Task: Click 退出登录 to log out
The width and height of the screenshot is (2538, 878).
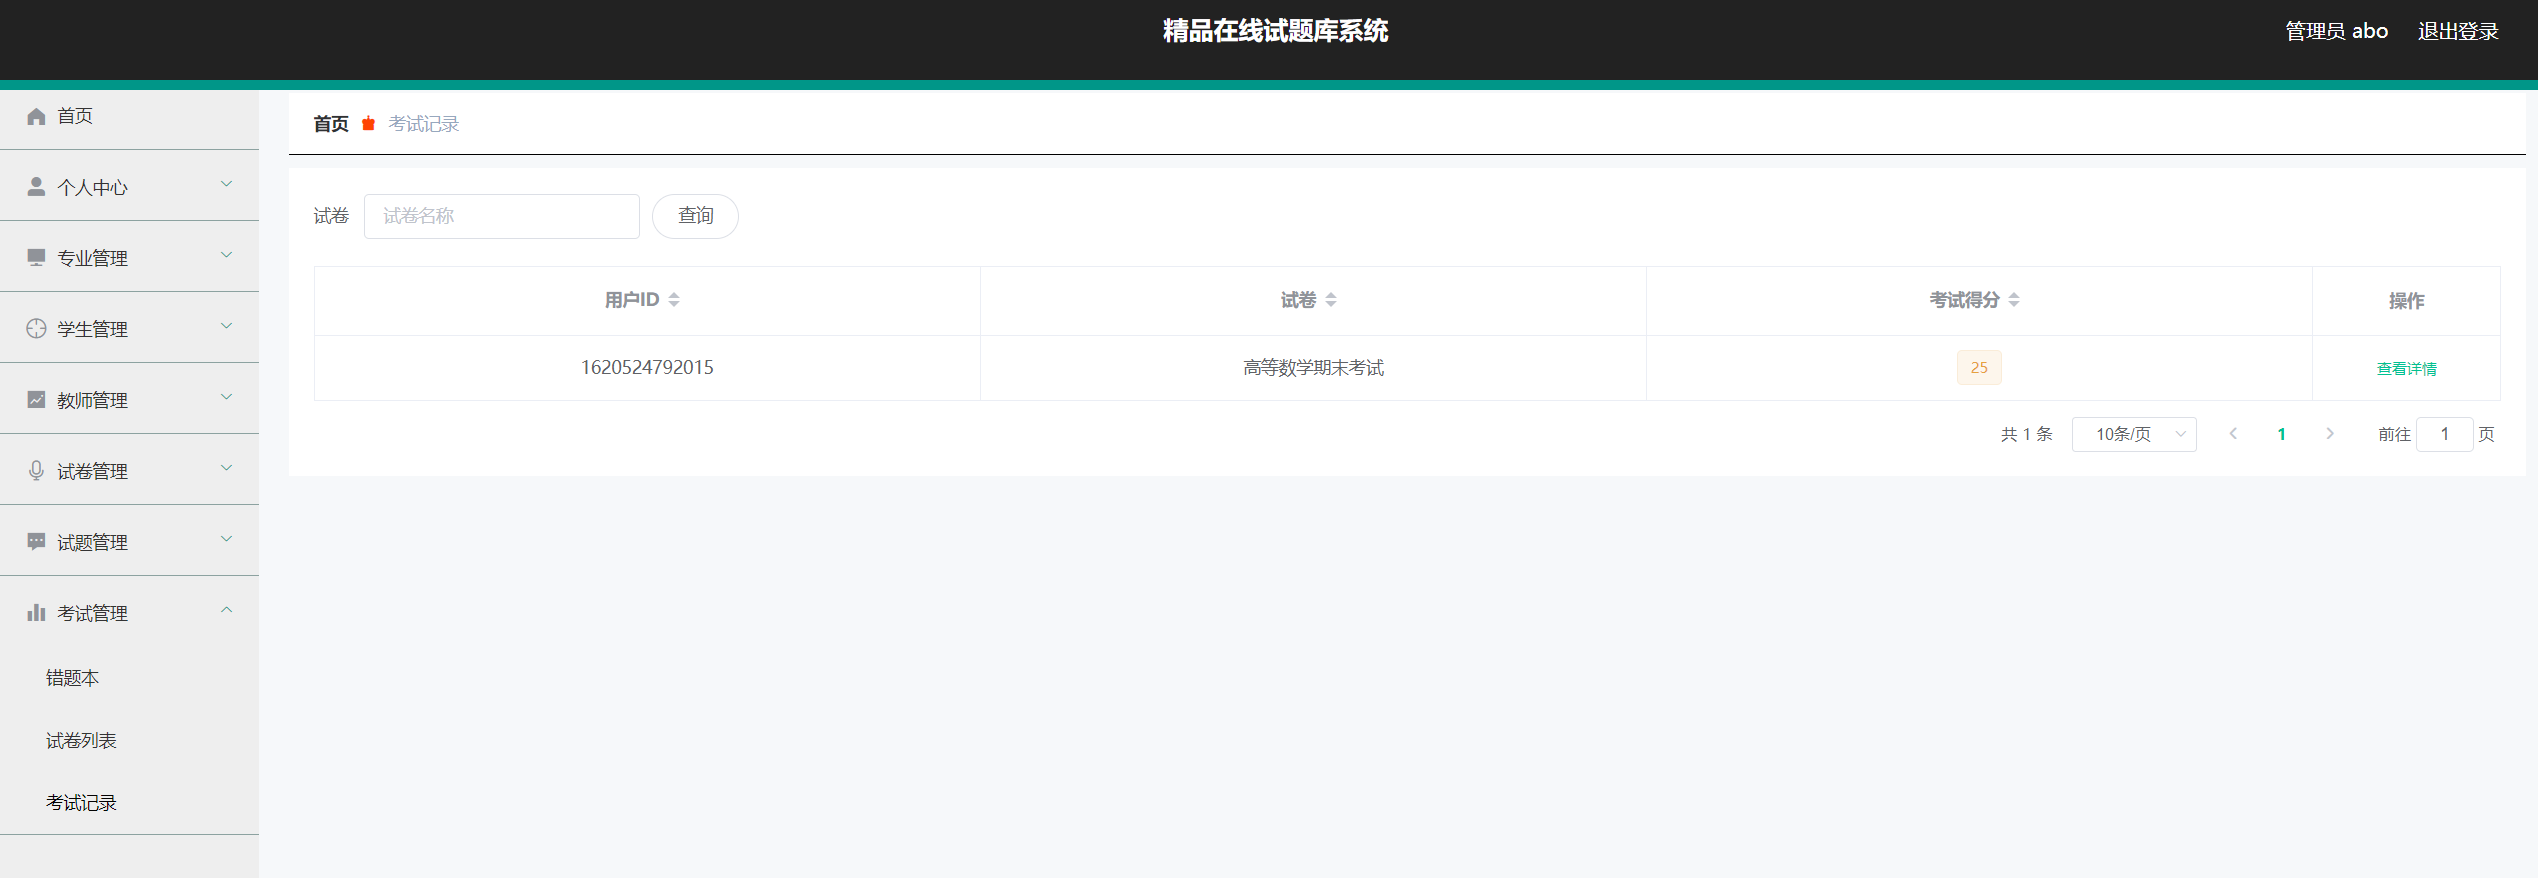Action: click(x=2458, y=31)
